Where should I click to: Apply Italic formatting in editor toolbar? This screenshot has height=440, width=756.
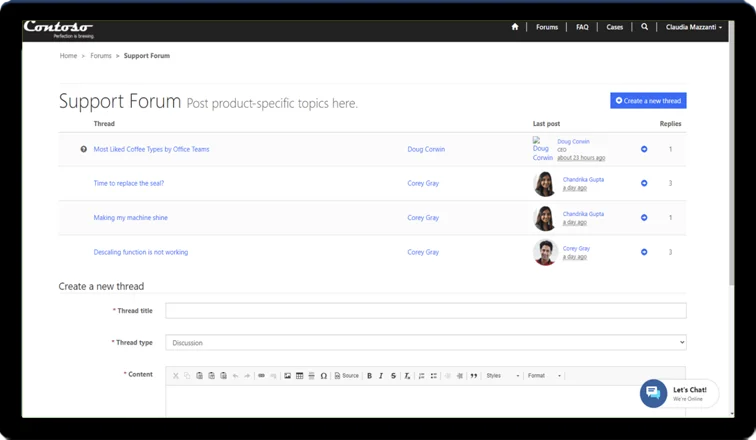381,376
